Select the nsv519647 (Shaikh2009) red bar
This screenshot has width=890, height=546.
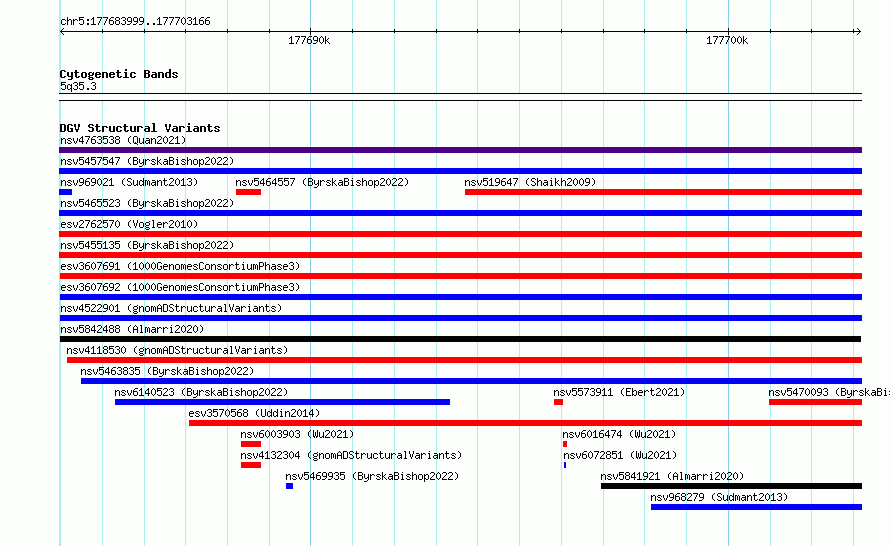663,192
